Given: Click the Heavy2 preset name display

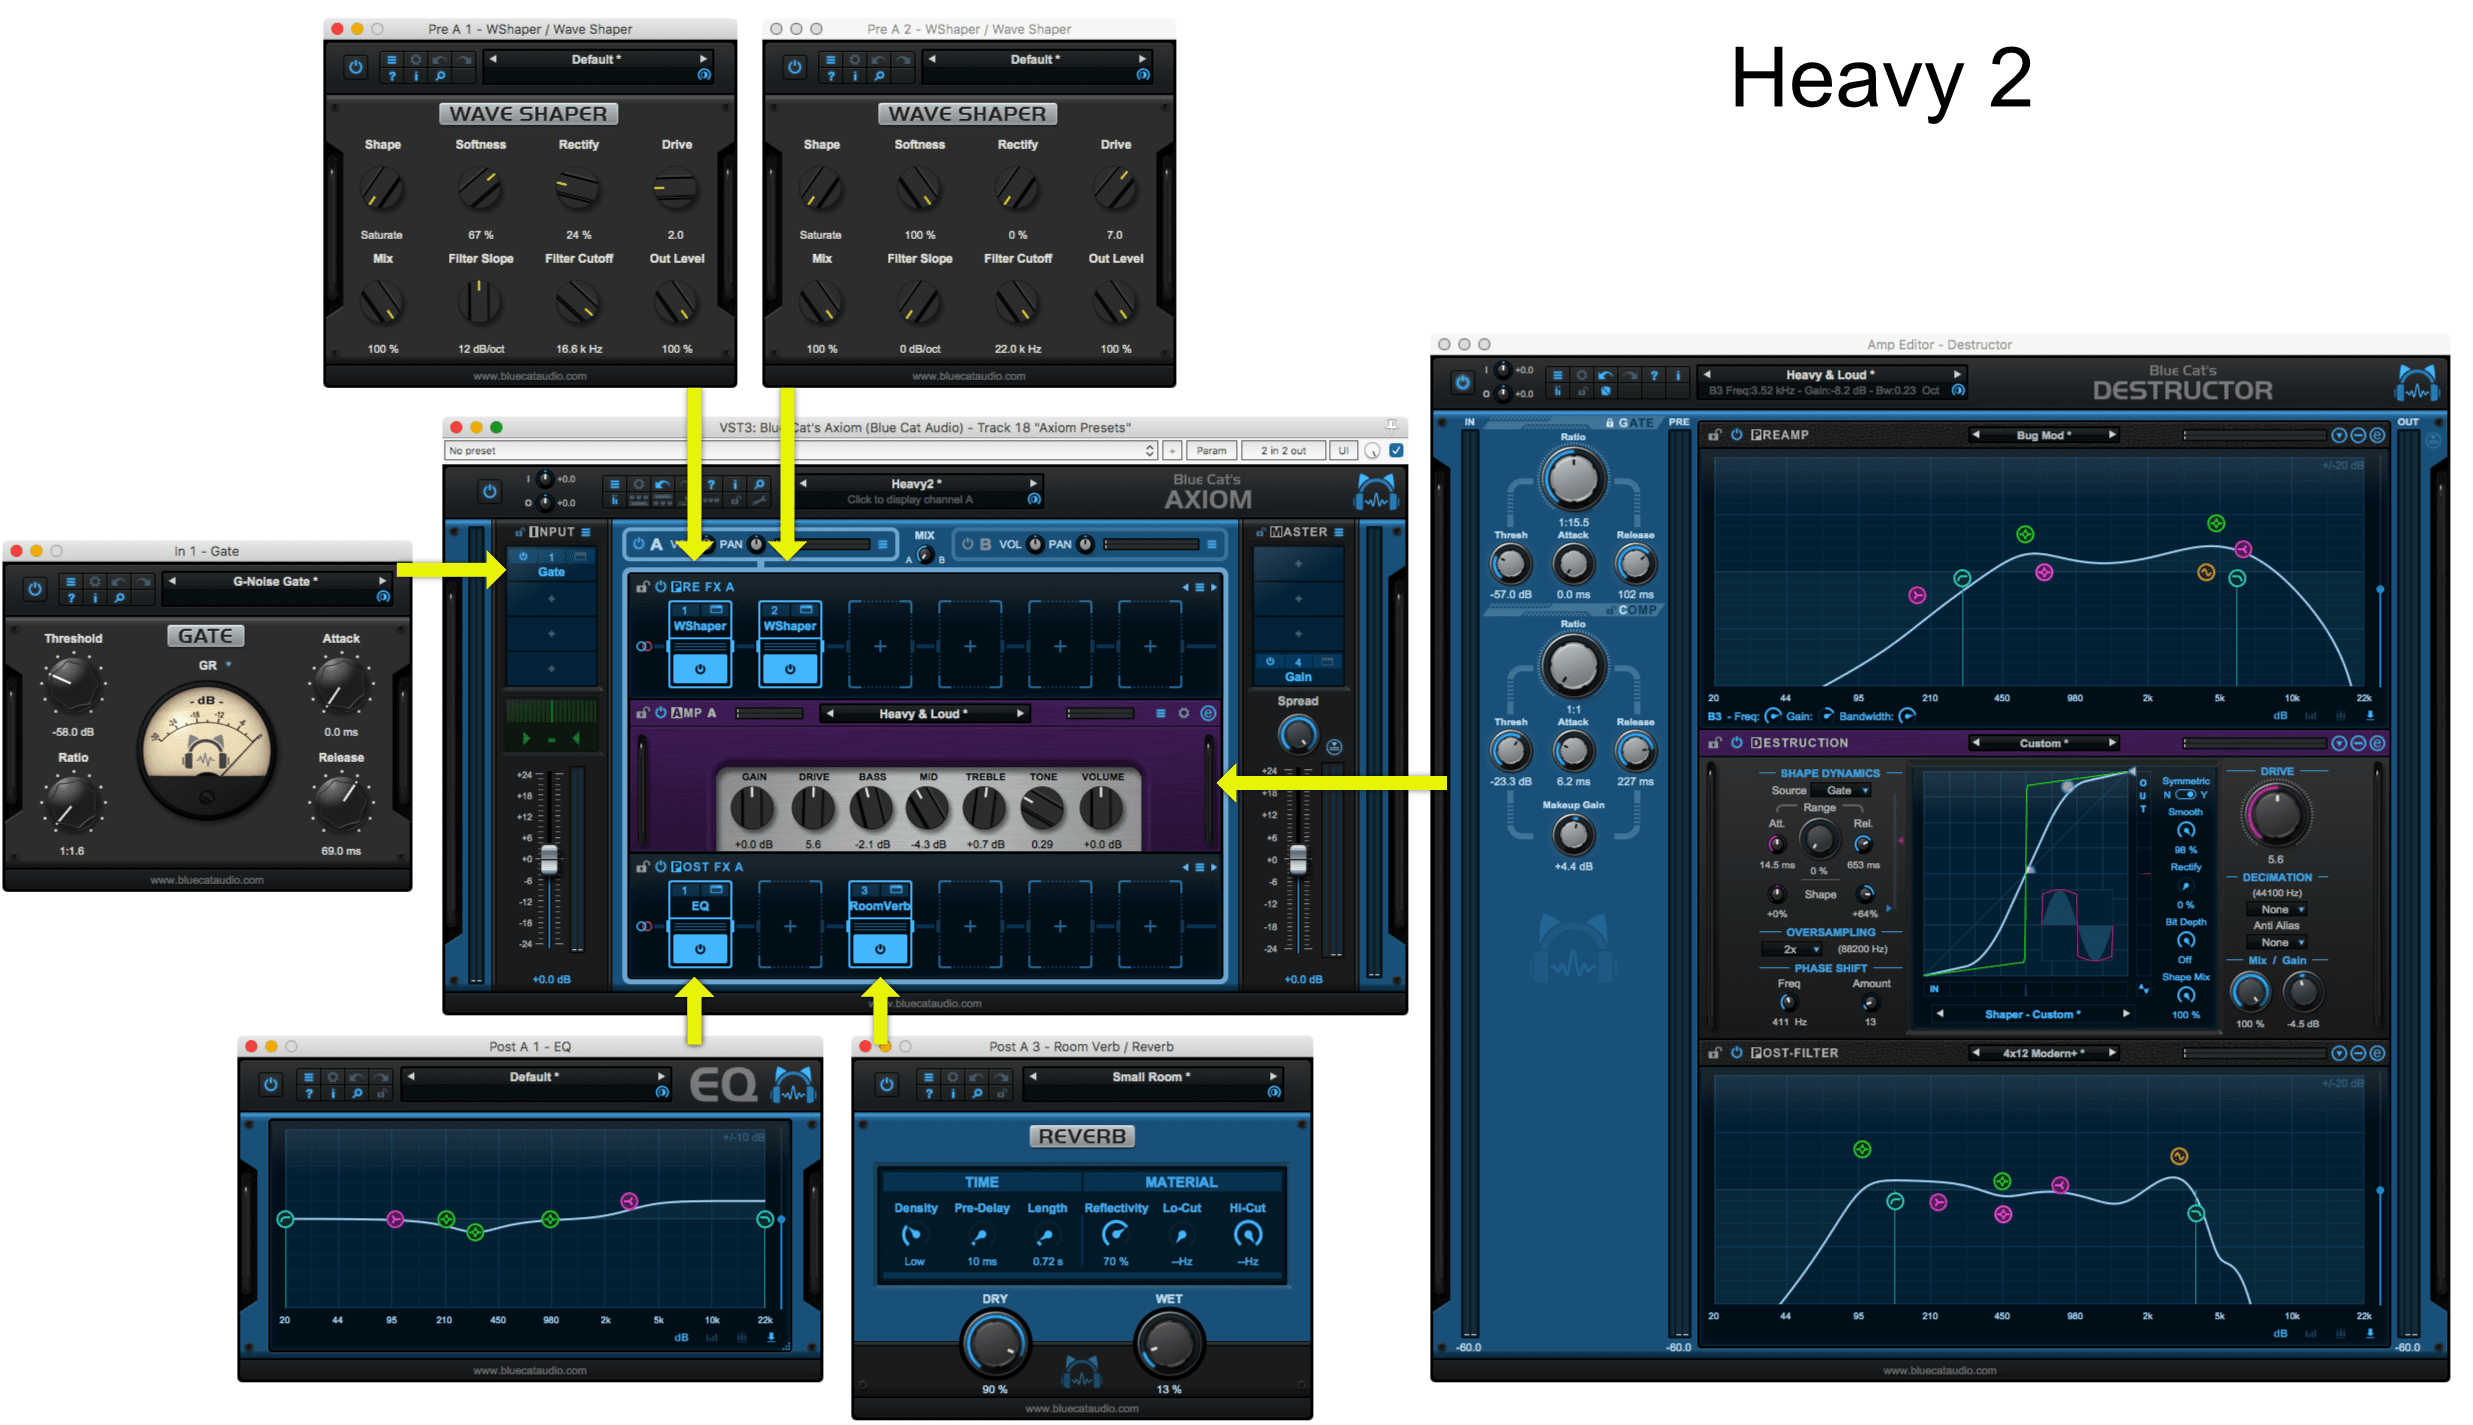Looking at the screenshot, I should pyautogui.click(x=915, y=484).
